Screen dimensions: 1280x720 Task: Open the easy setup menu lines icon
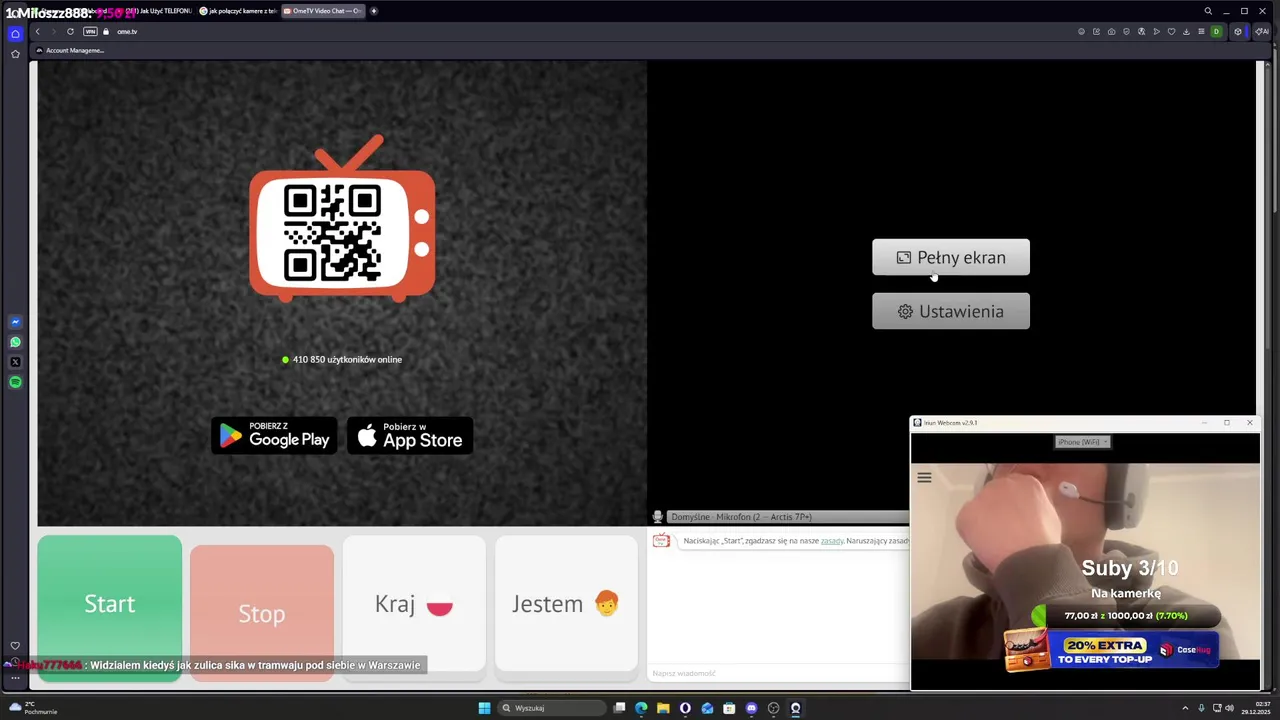[x=1201, y=31]
